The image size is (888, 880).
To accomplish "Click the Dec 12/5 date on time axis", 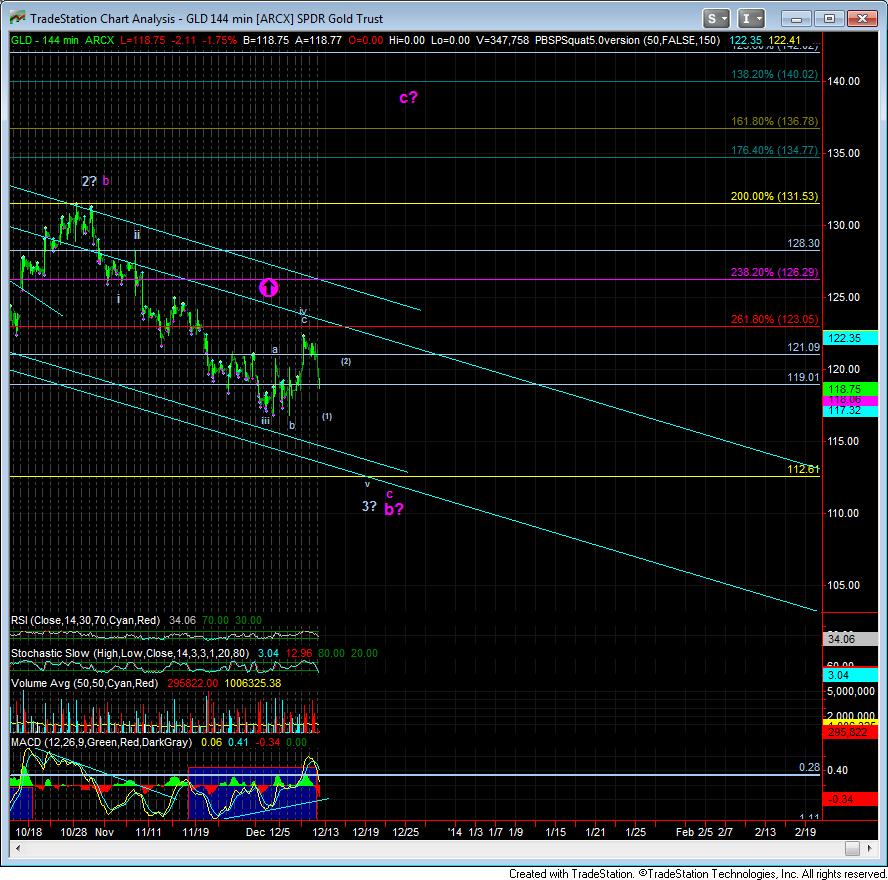I will tap(268, 832).
